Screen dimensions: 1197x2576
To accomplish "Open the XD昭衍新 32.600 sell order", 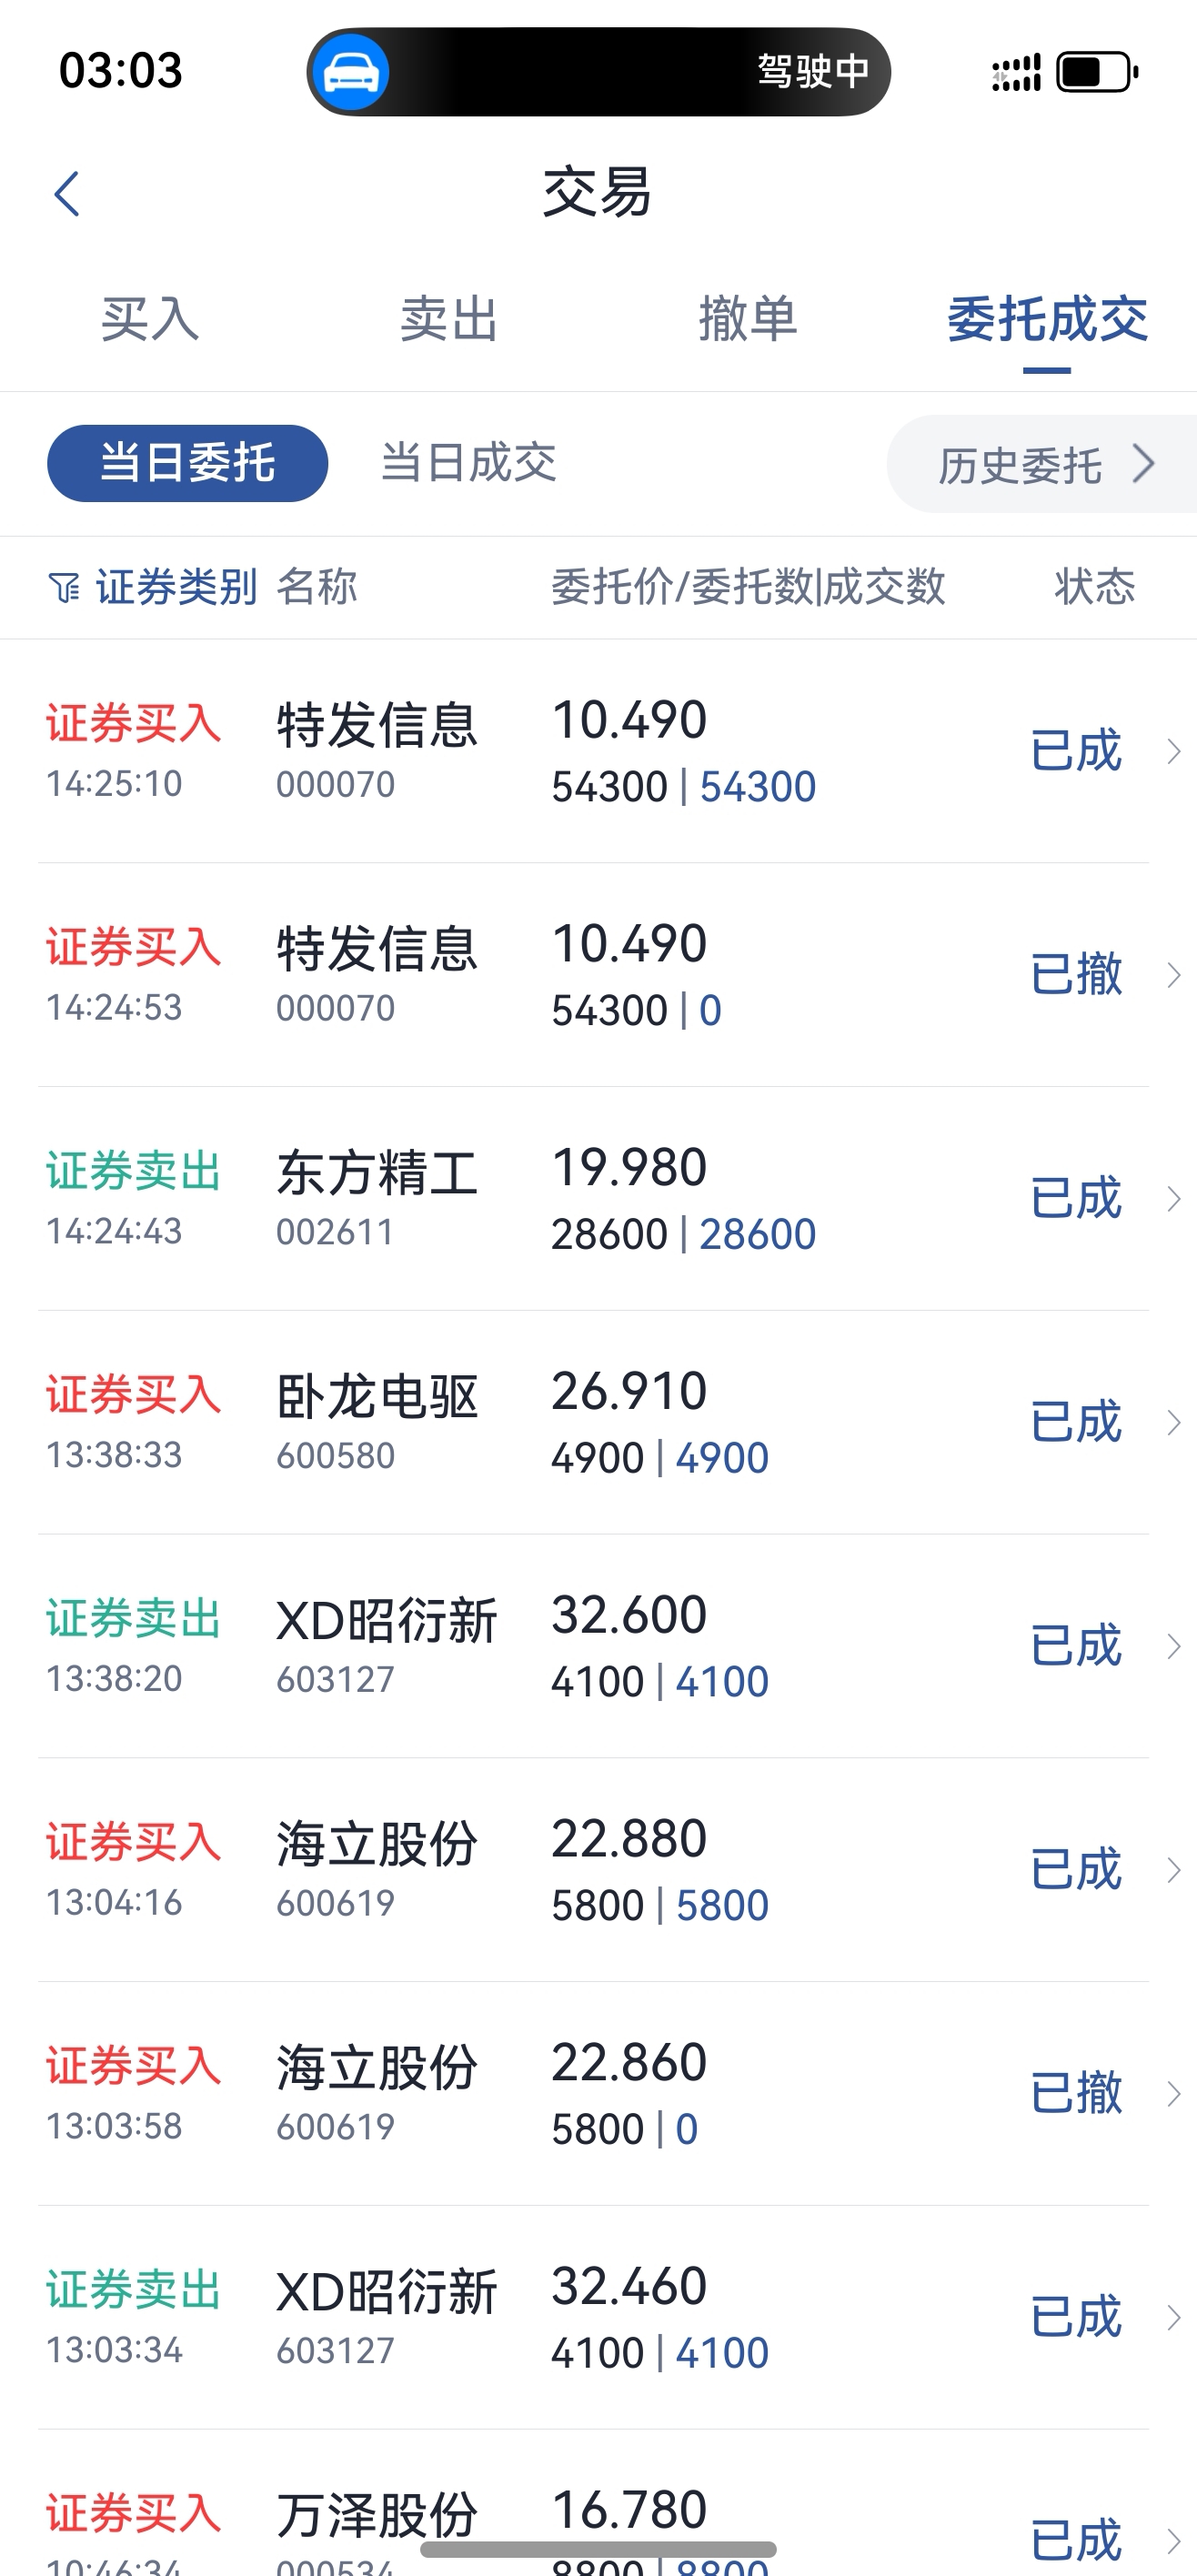I will tap(598, 1646).
